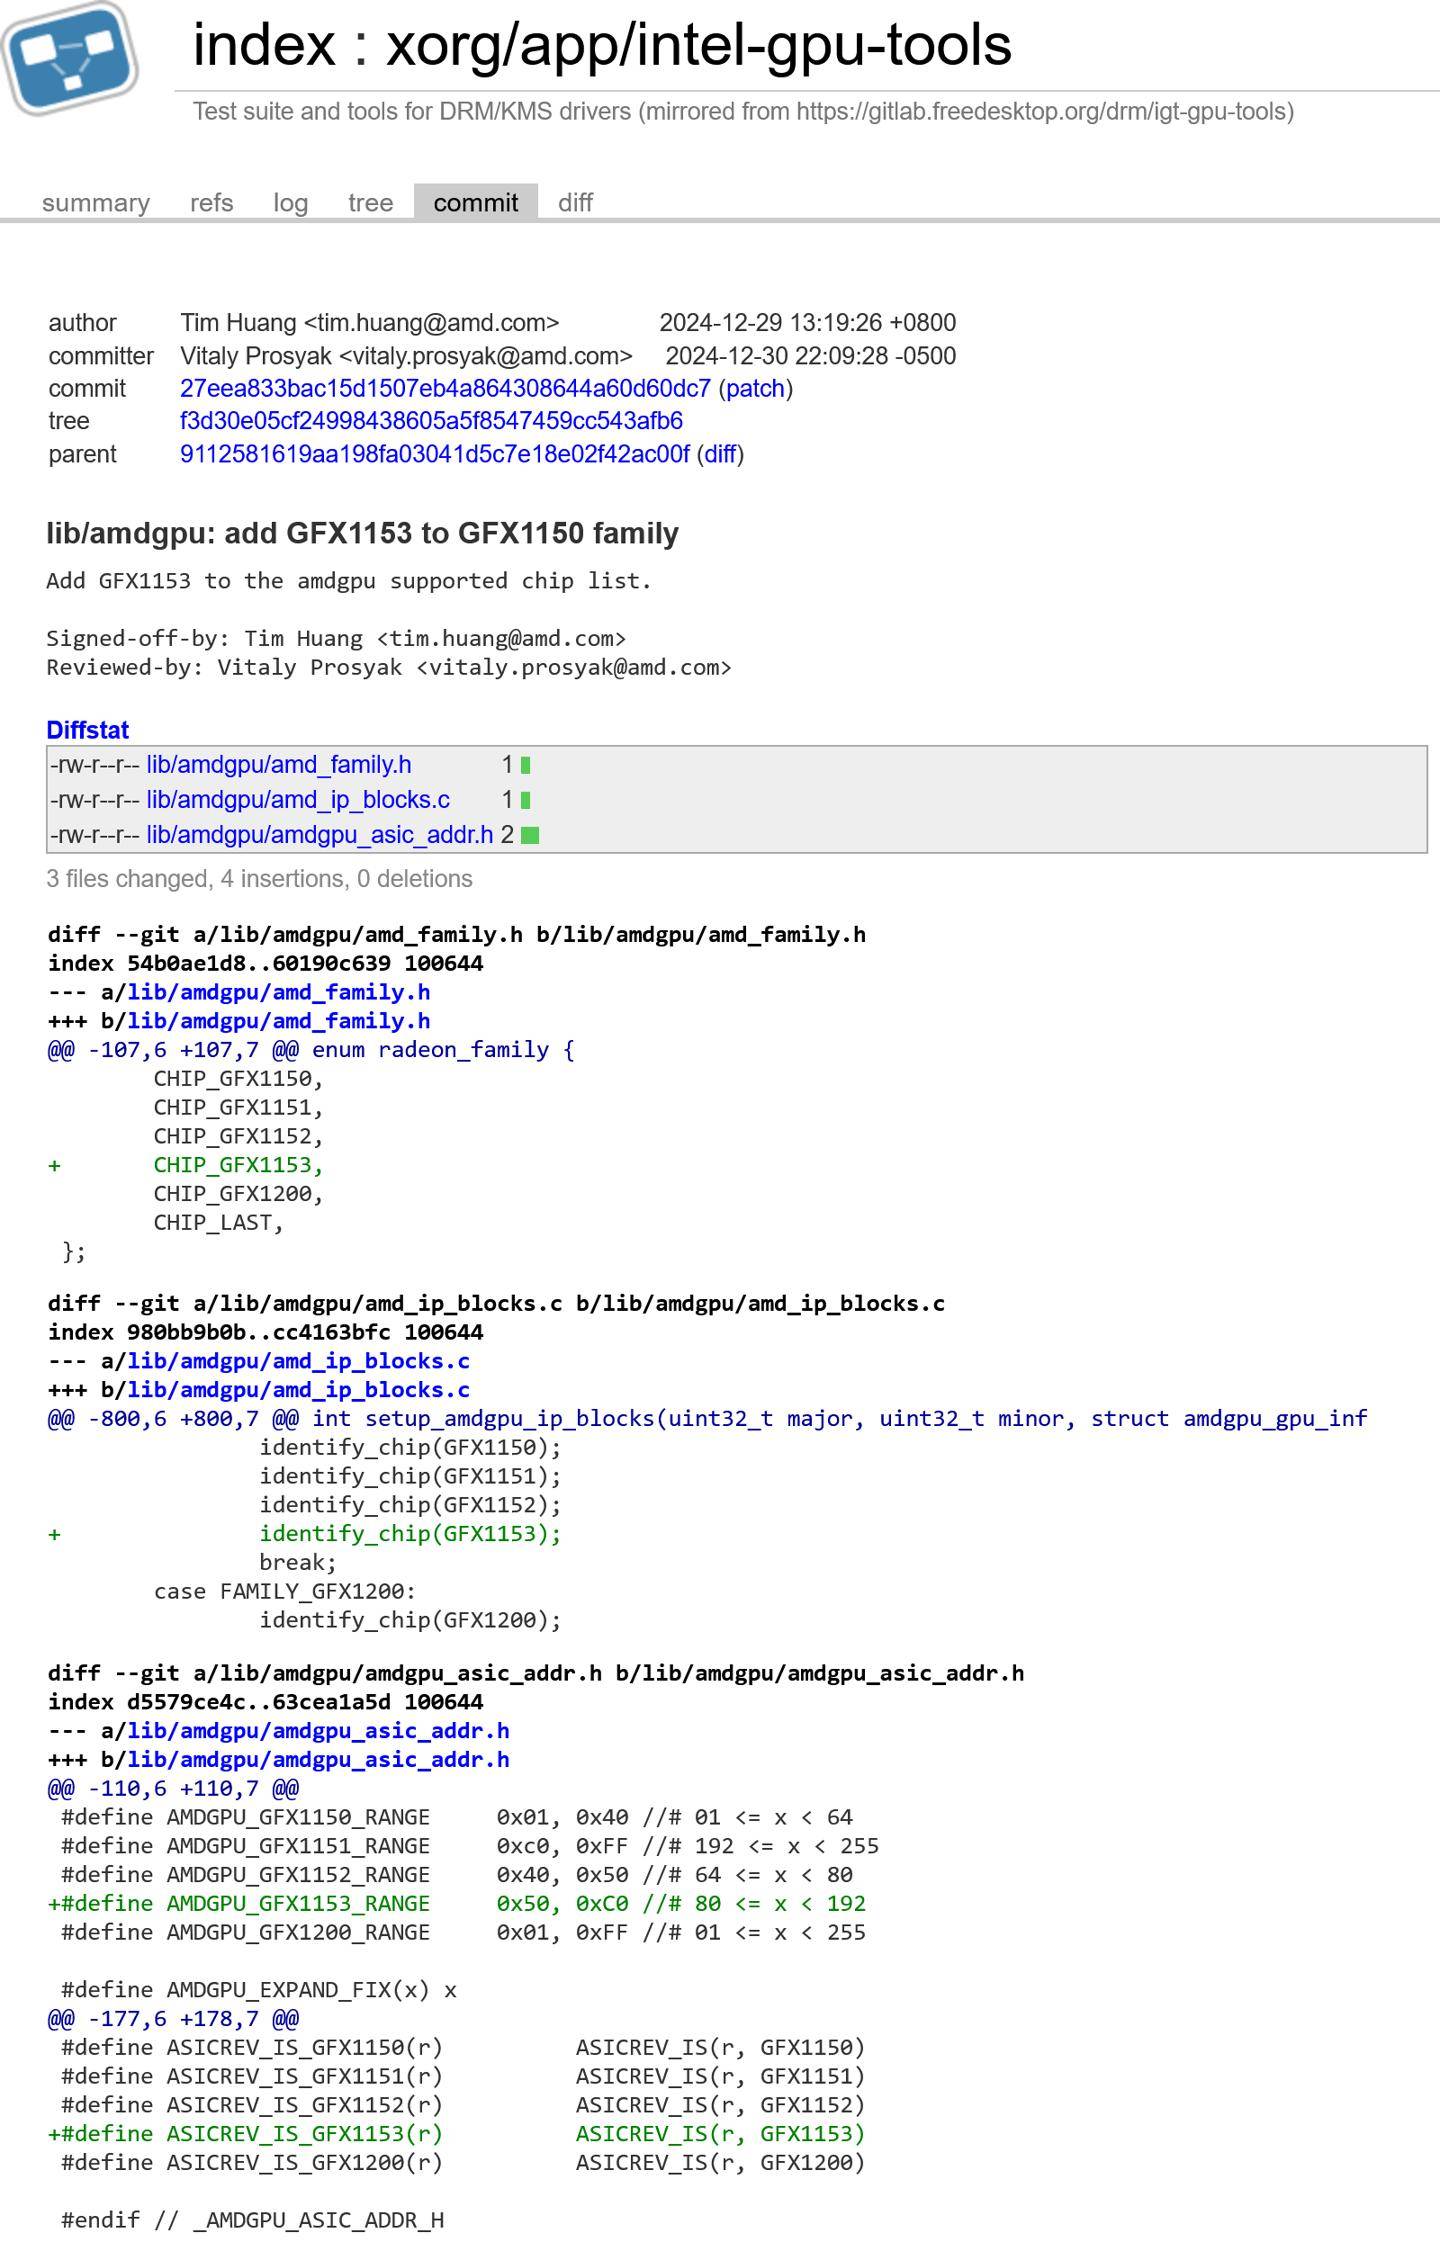This screenshot has height=2251, width=1440.
Task: Click the cgit logo icon
Action: point(70,58)
